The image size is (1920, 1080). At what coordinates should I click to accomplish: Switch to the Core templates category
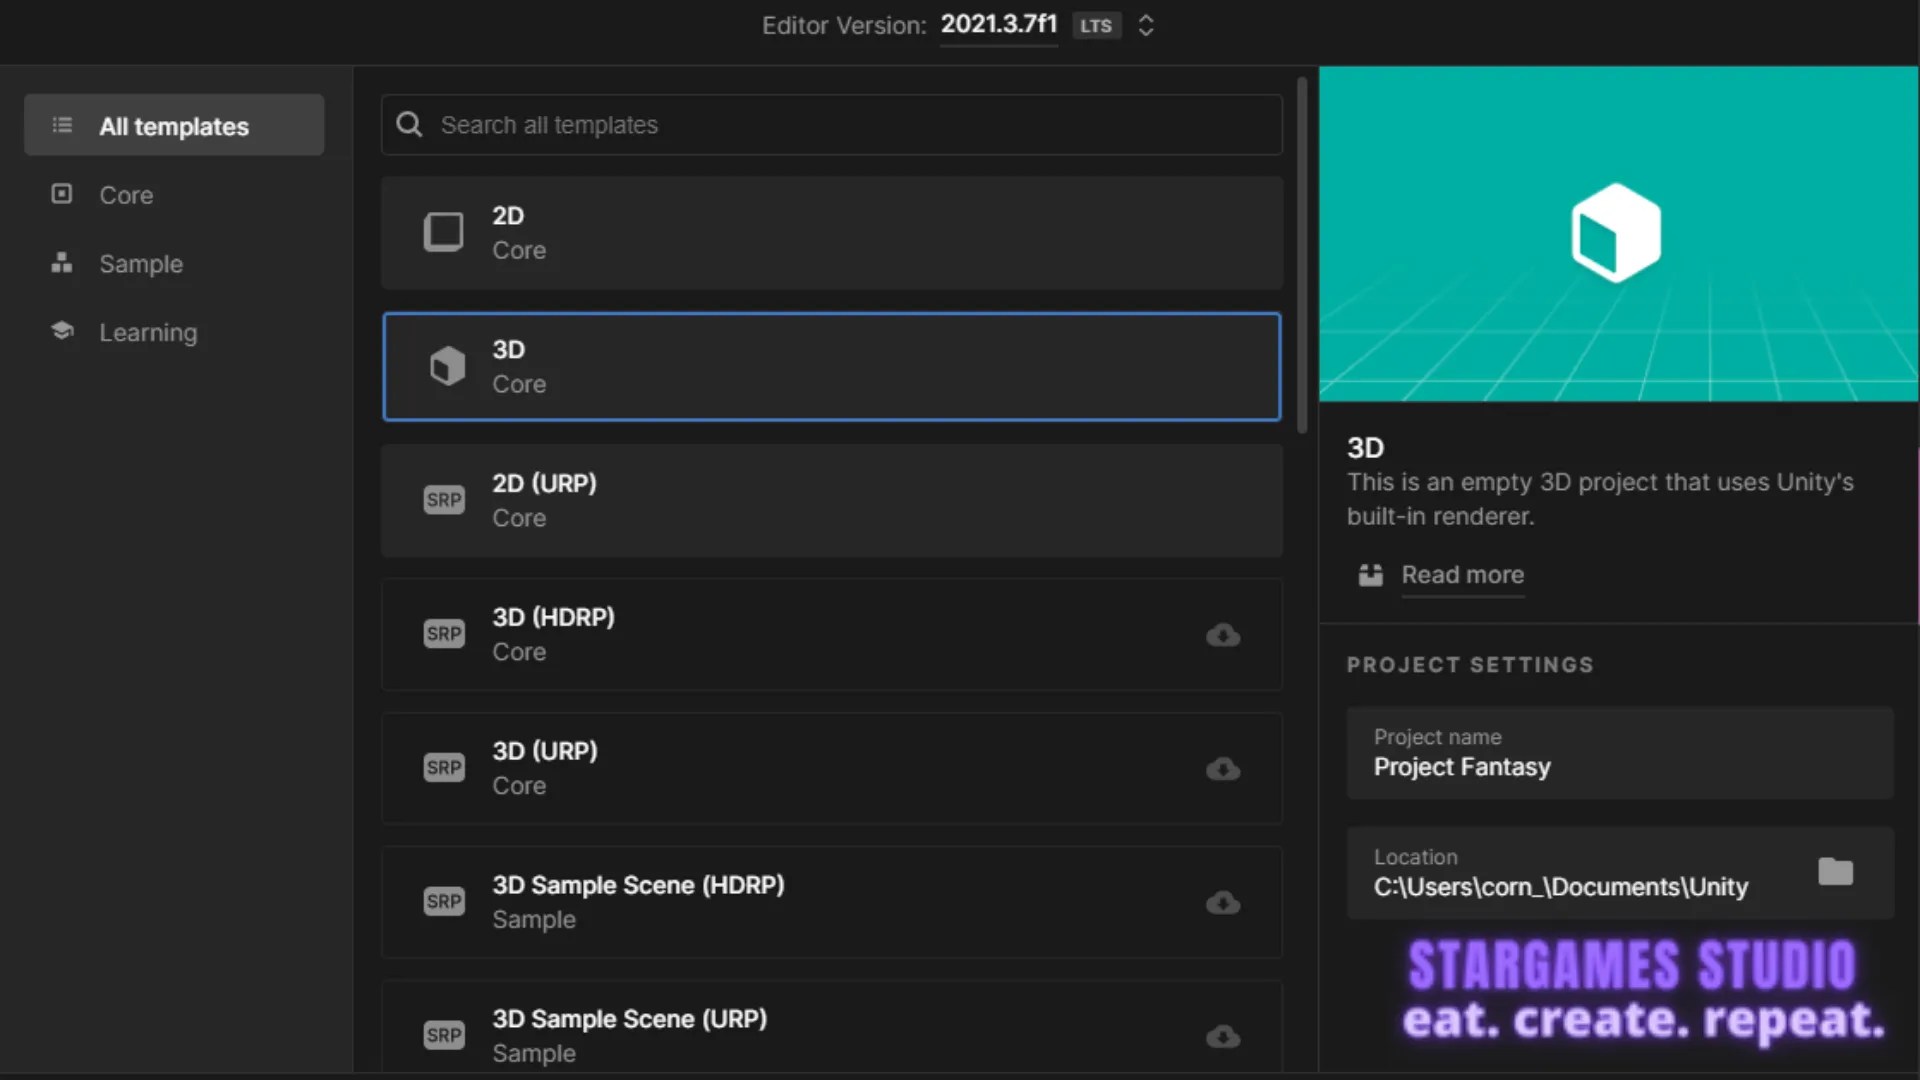point(126,195)
